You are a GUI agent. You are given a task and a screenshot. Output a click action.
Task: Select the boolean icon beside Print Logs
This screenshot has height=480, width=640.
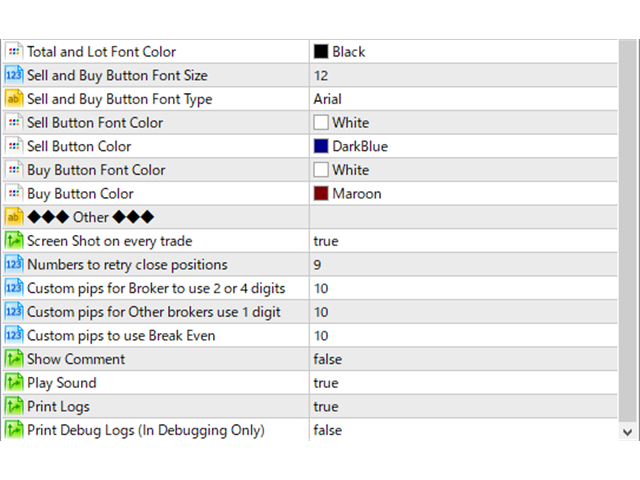coord(14,407)
